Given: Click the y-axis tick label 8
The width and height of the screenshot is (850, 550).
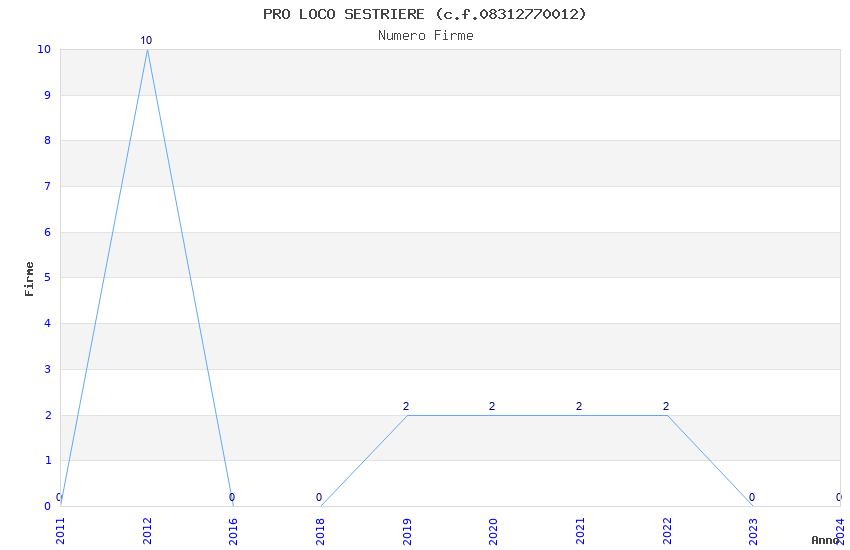Looking at the screenshot, I should [48, 140].
